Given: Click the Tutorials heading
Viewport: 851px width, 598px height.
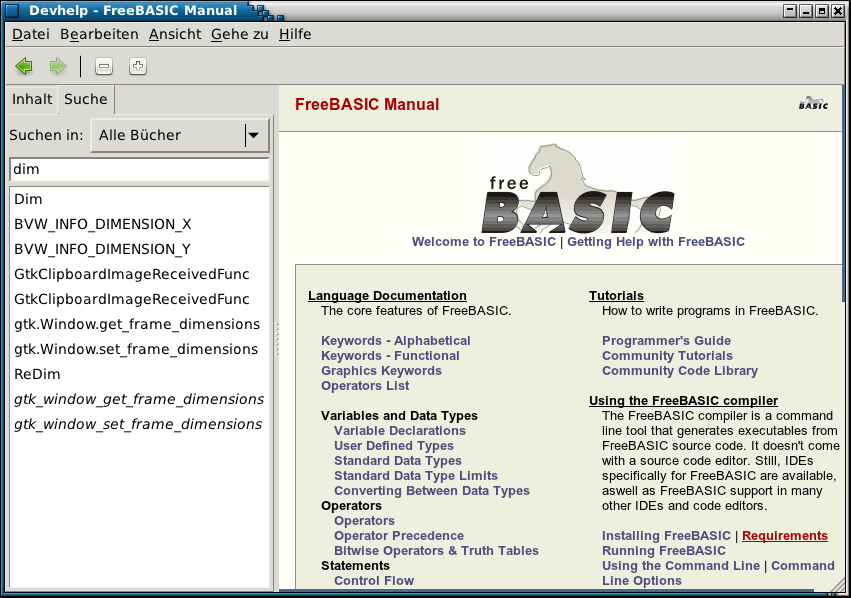Looking at the screenshot, I should click(x=616, y=296).
